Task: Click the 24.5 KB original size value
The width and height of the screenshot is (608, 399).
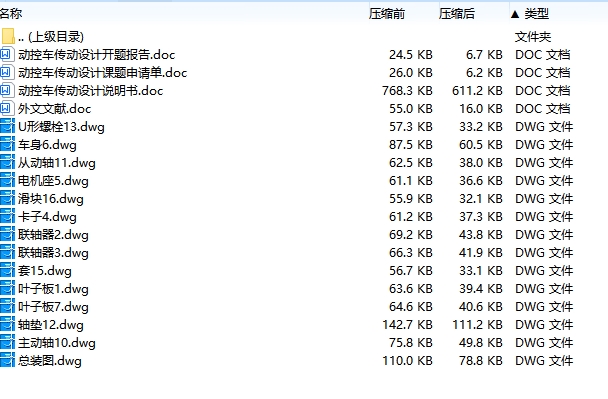Action: 411,55
